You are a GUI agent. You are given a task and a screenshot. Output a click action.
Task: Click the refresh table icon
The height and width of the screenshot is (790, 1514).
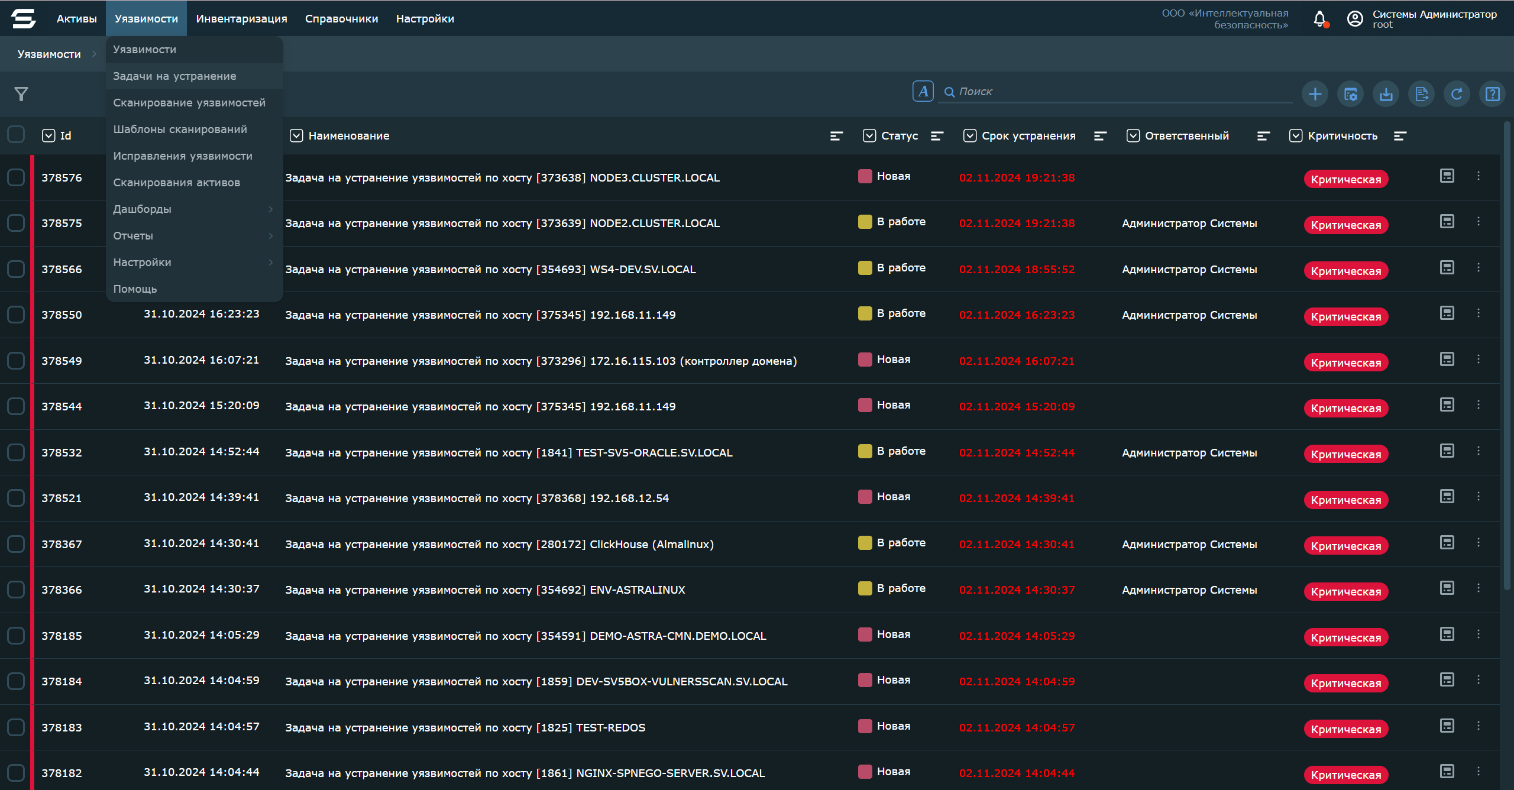click(1457, 94)
